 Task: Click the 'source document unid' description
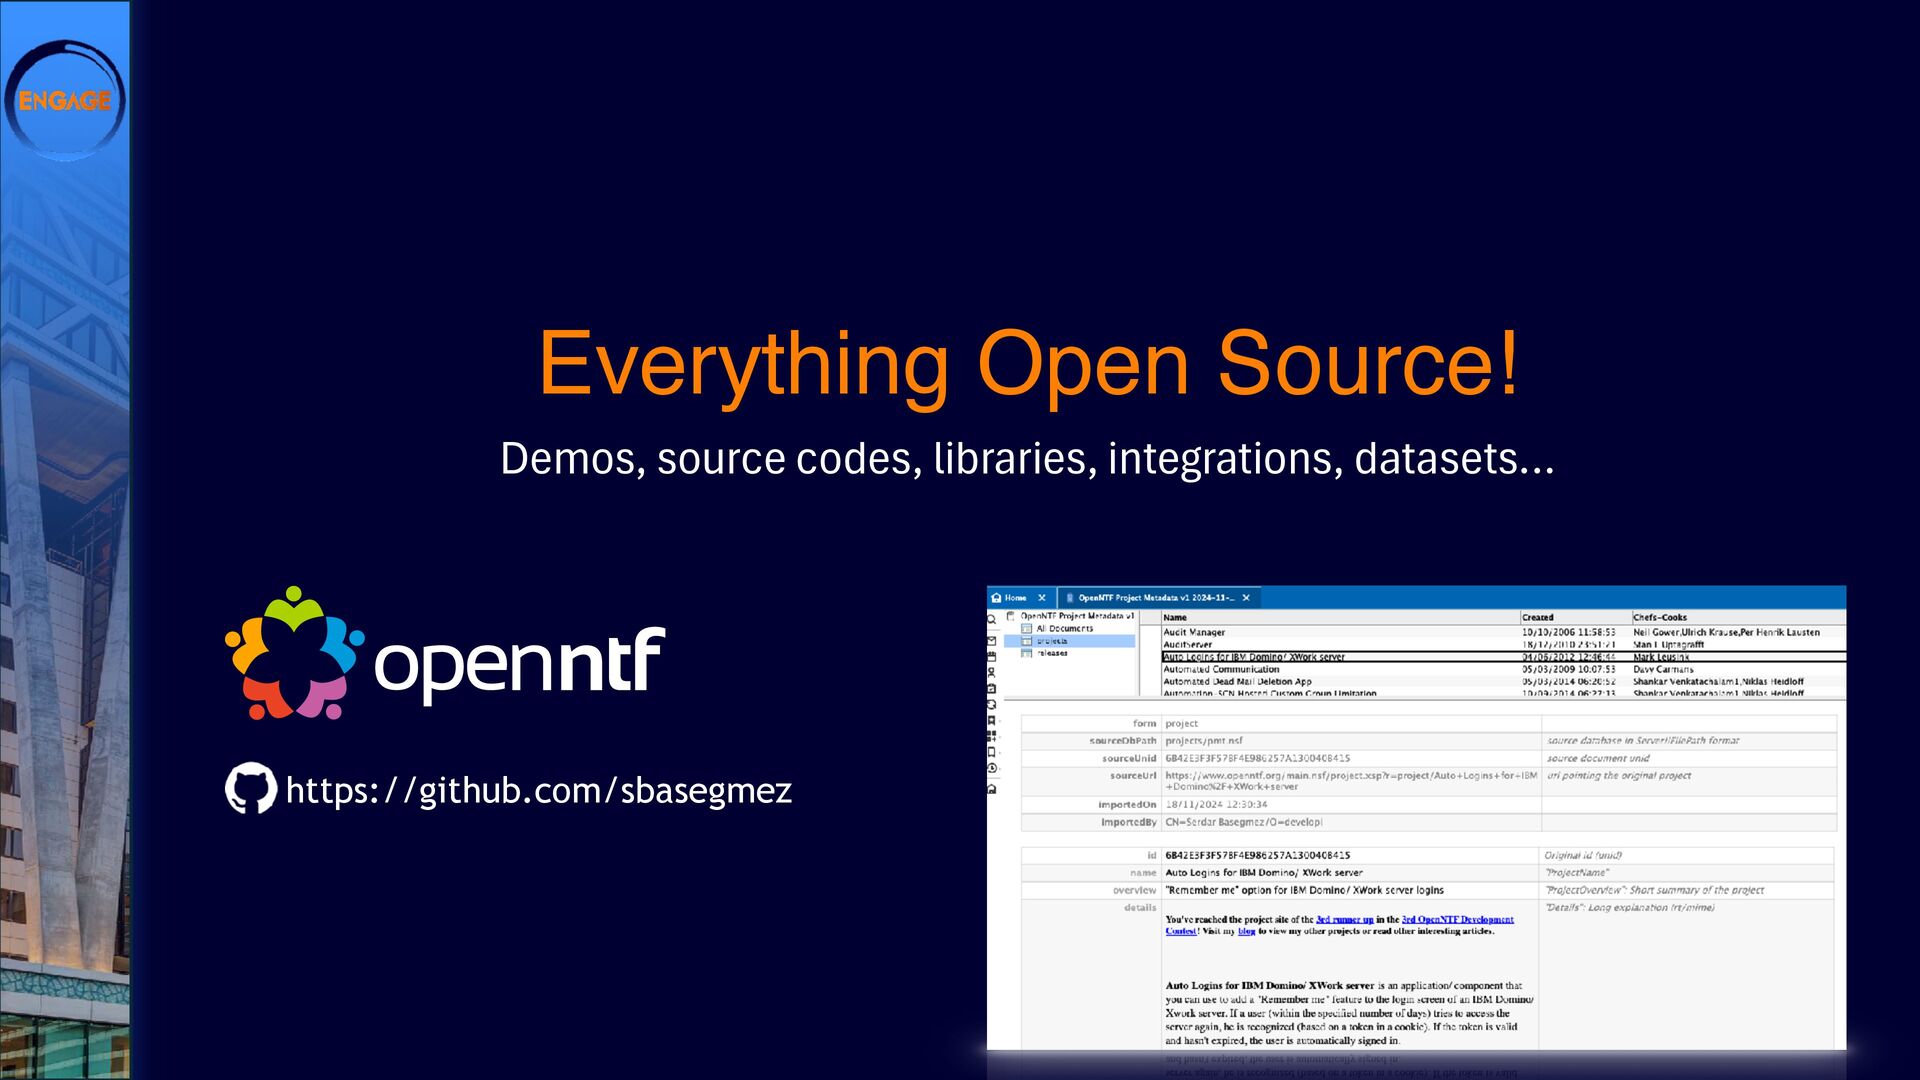[x=1598, y=758]
